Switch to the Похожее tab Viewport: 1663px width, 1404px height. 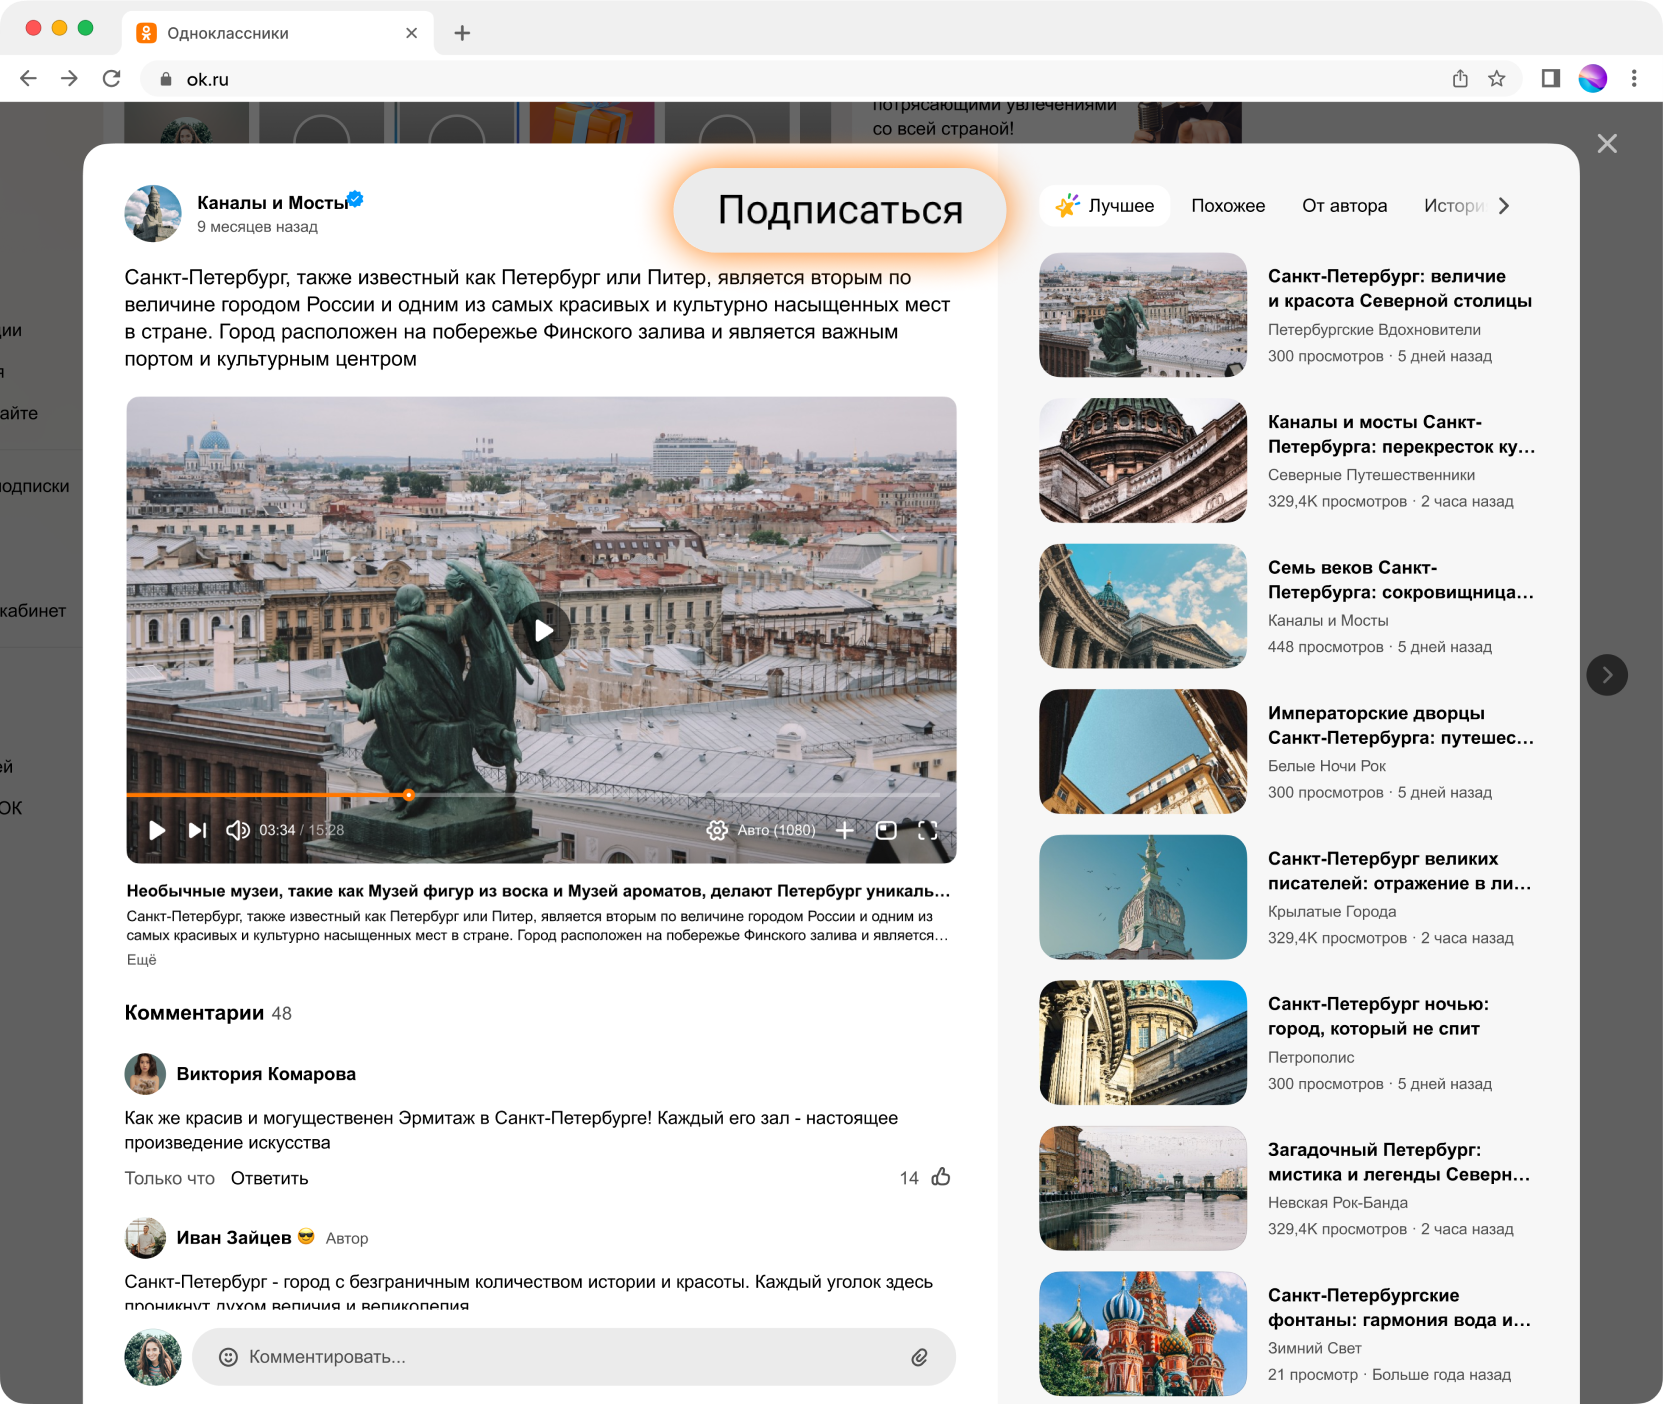1227,206
